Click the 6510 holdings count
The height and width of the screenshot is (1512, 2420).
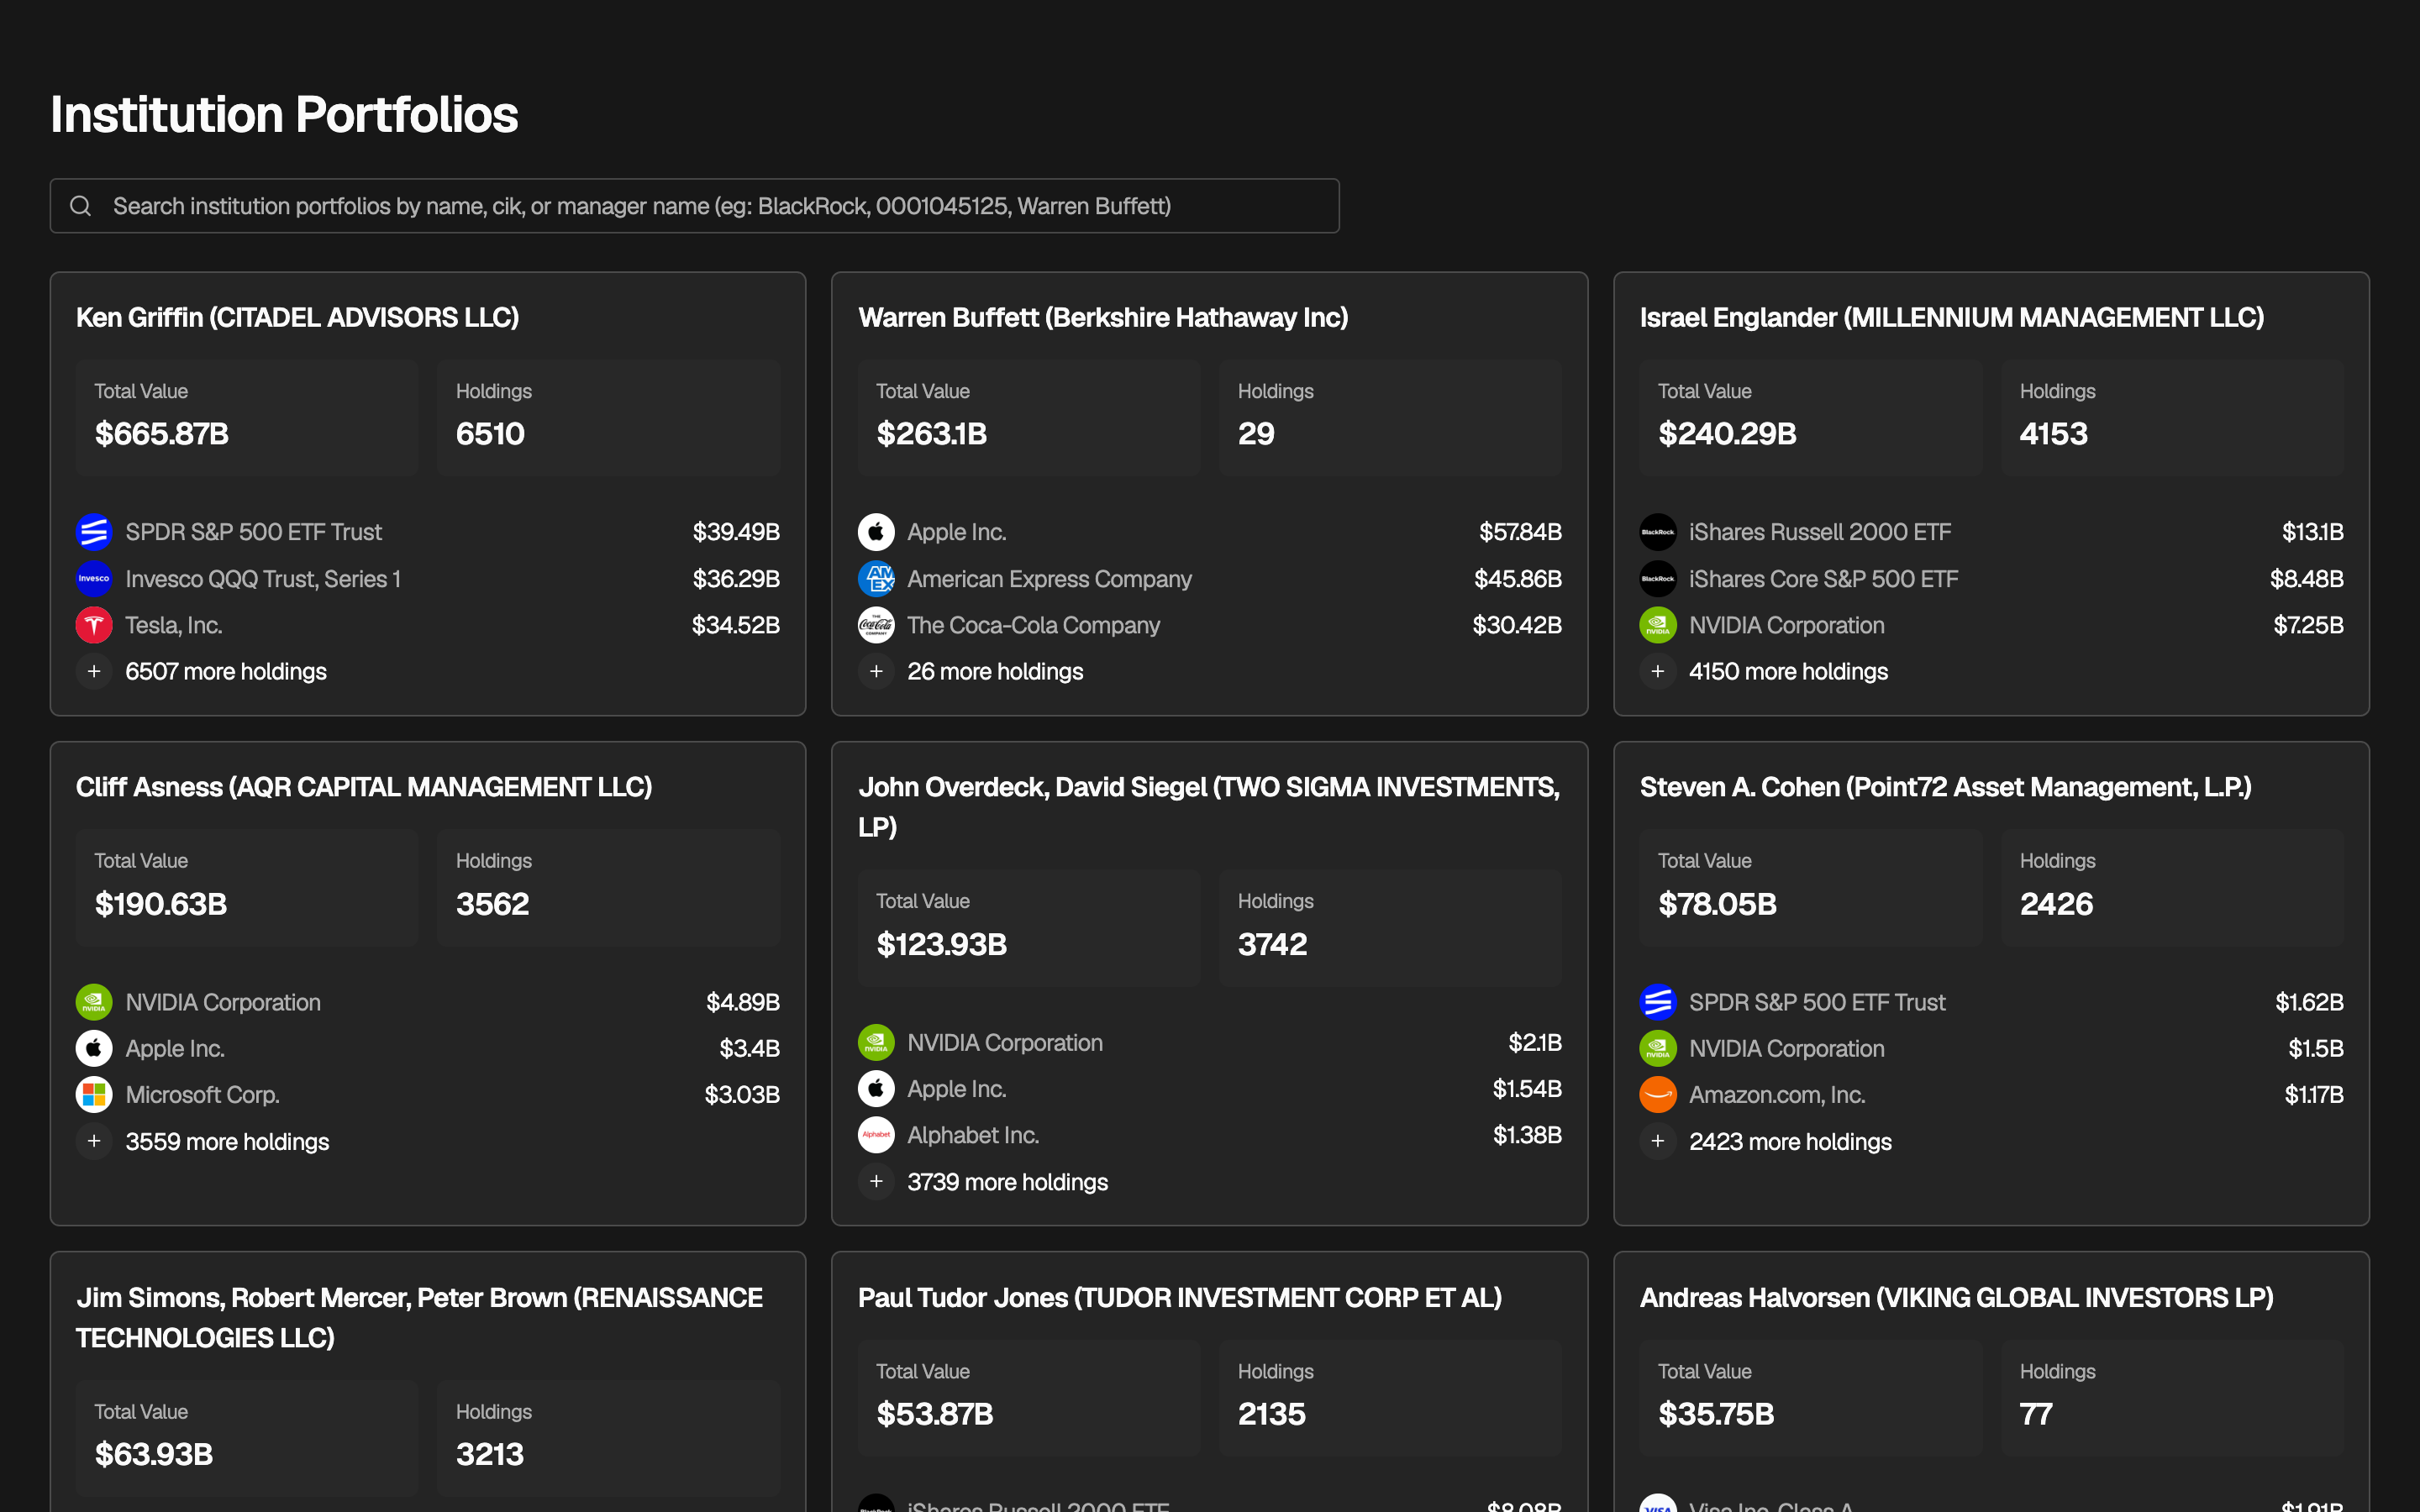(x=490, y=434)
